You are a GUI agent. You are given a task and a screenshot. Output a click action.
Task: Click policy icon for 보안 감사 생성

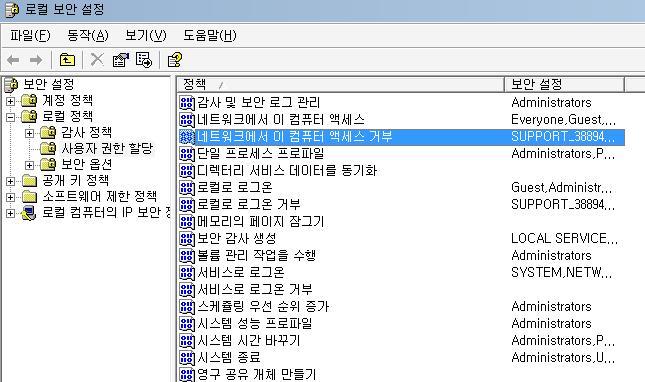tap(187, 238)
